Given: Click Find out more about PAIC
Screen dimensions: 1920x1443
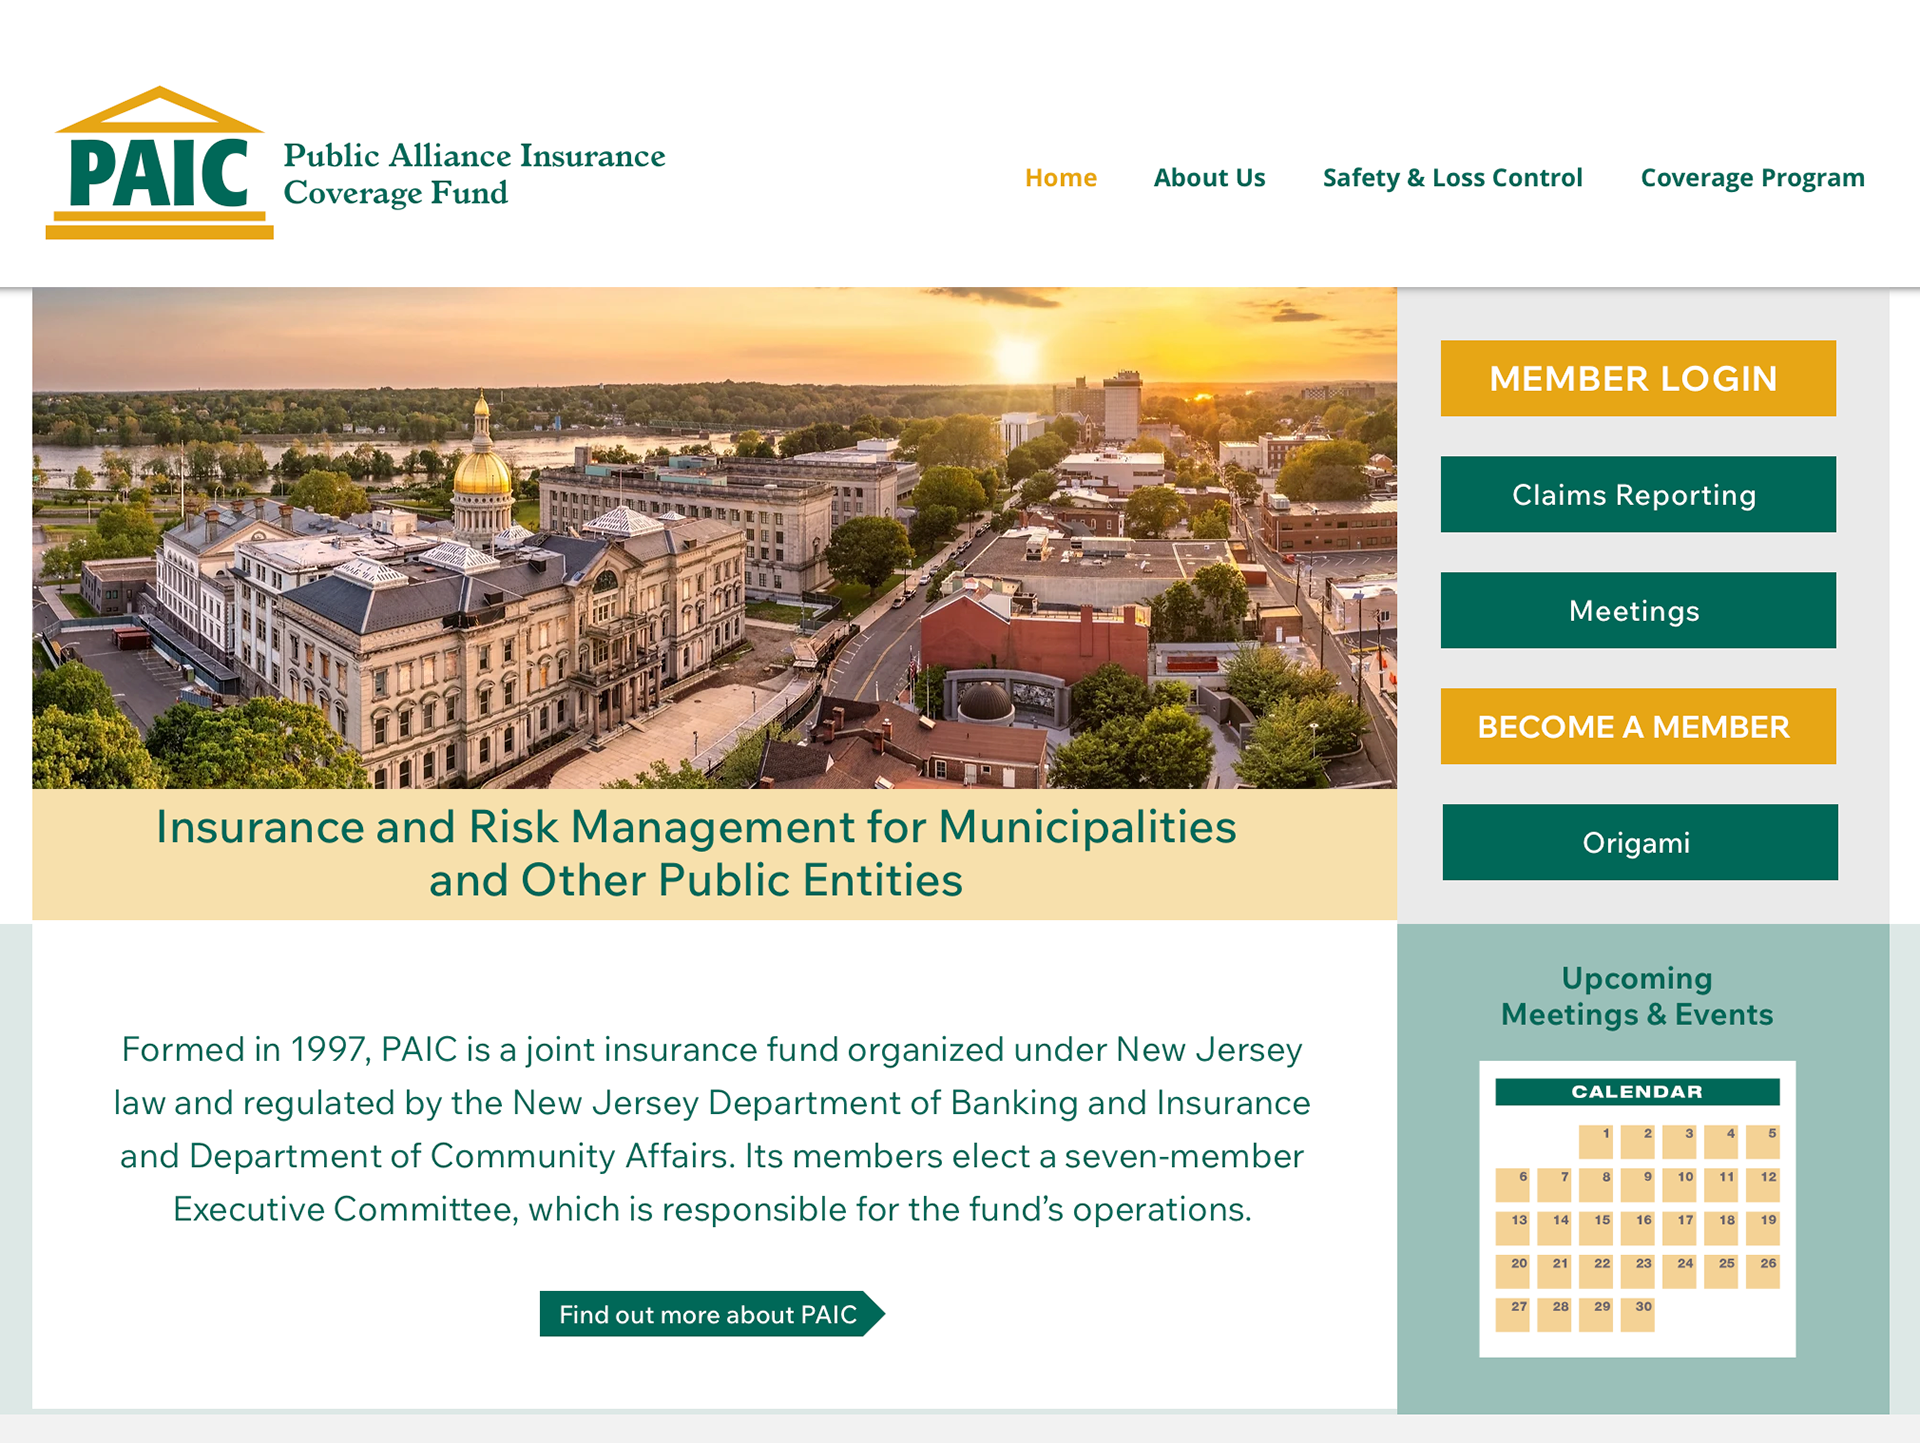Looking at the screenshot, I should tap(709, 1314).
